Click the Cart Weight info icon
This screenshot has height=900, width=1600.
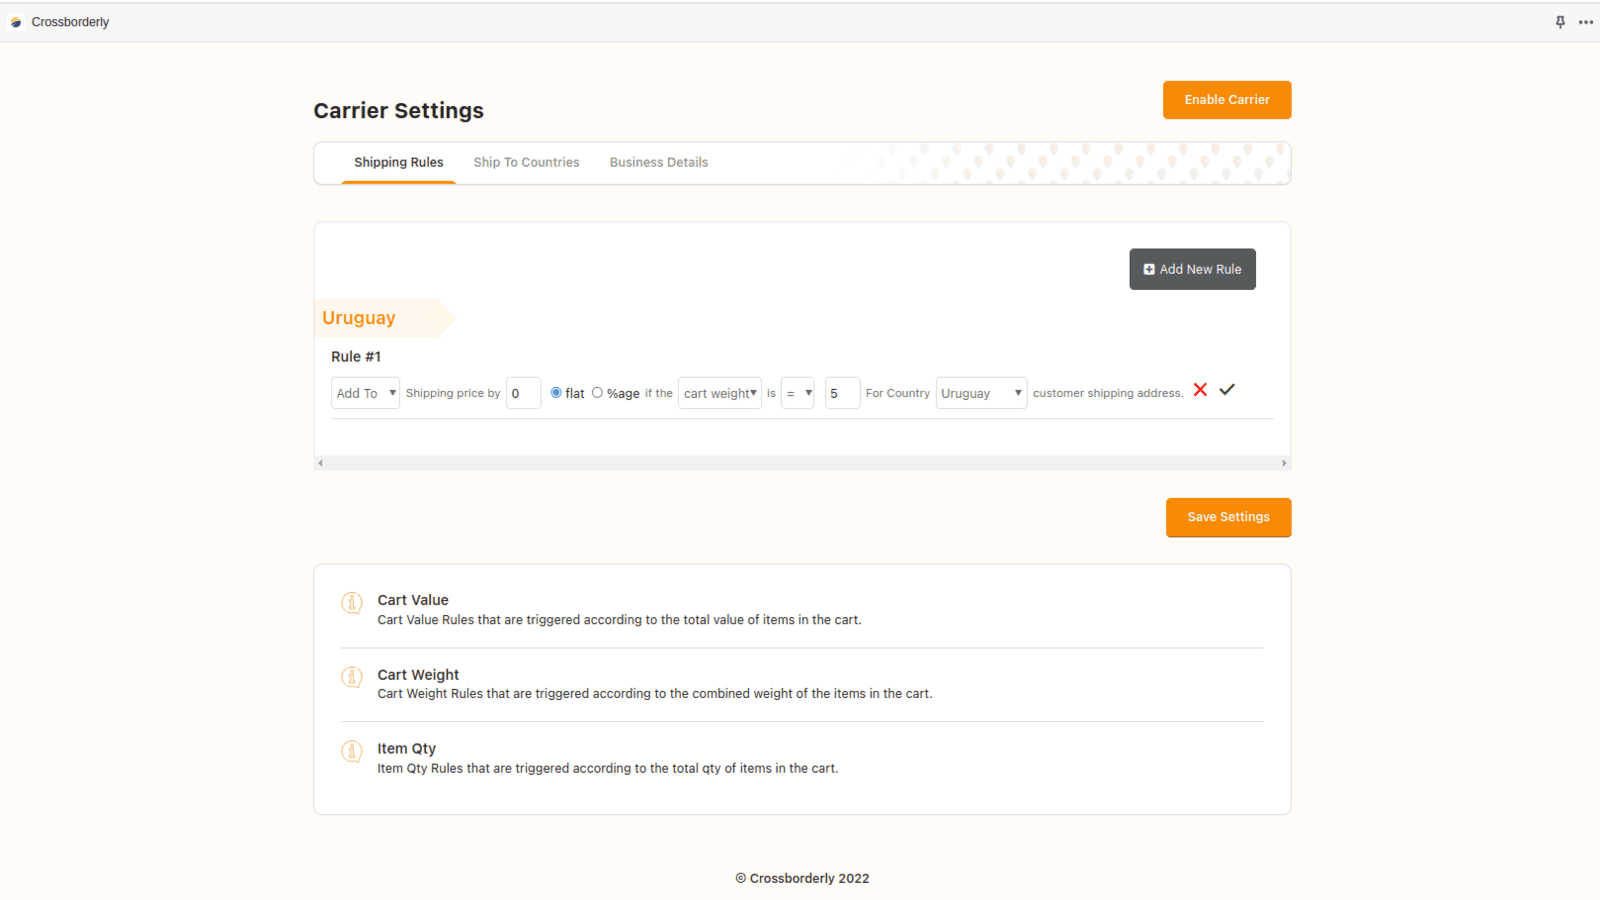(351, 677)
